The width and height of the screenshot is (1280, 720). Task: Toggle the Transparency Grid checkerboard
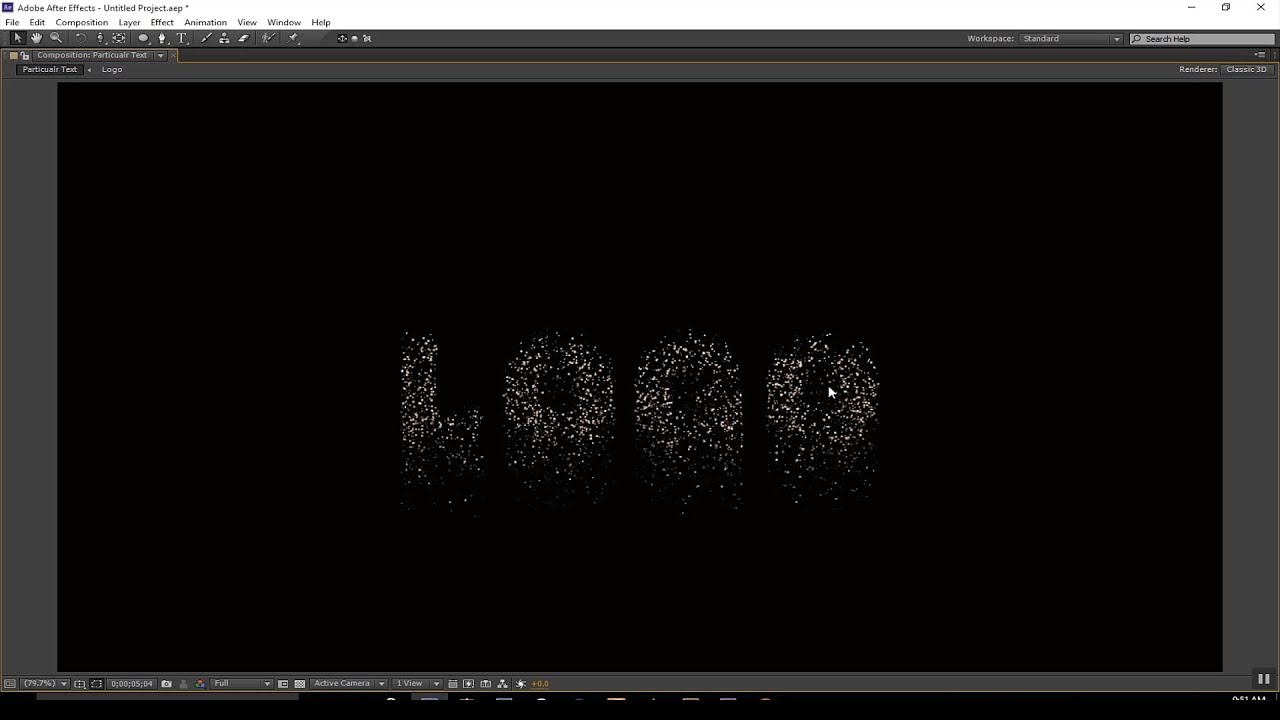pyautogui.click(x=299, y=684)
